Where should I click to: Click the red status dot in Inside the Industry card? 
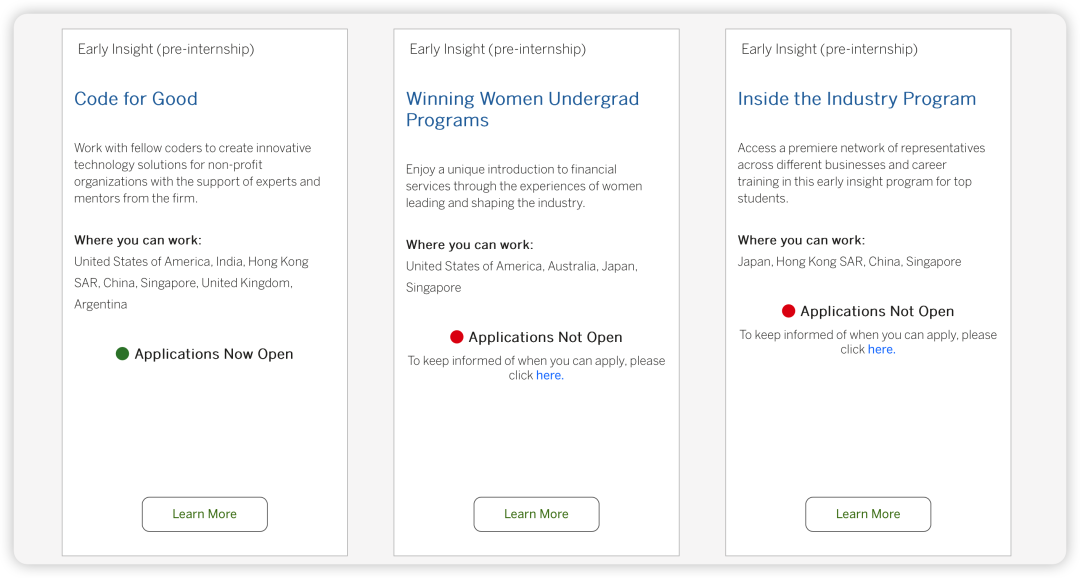(x=789, y=311)
